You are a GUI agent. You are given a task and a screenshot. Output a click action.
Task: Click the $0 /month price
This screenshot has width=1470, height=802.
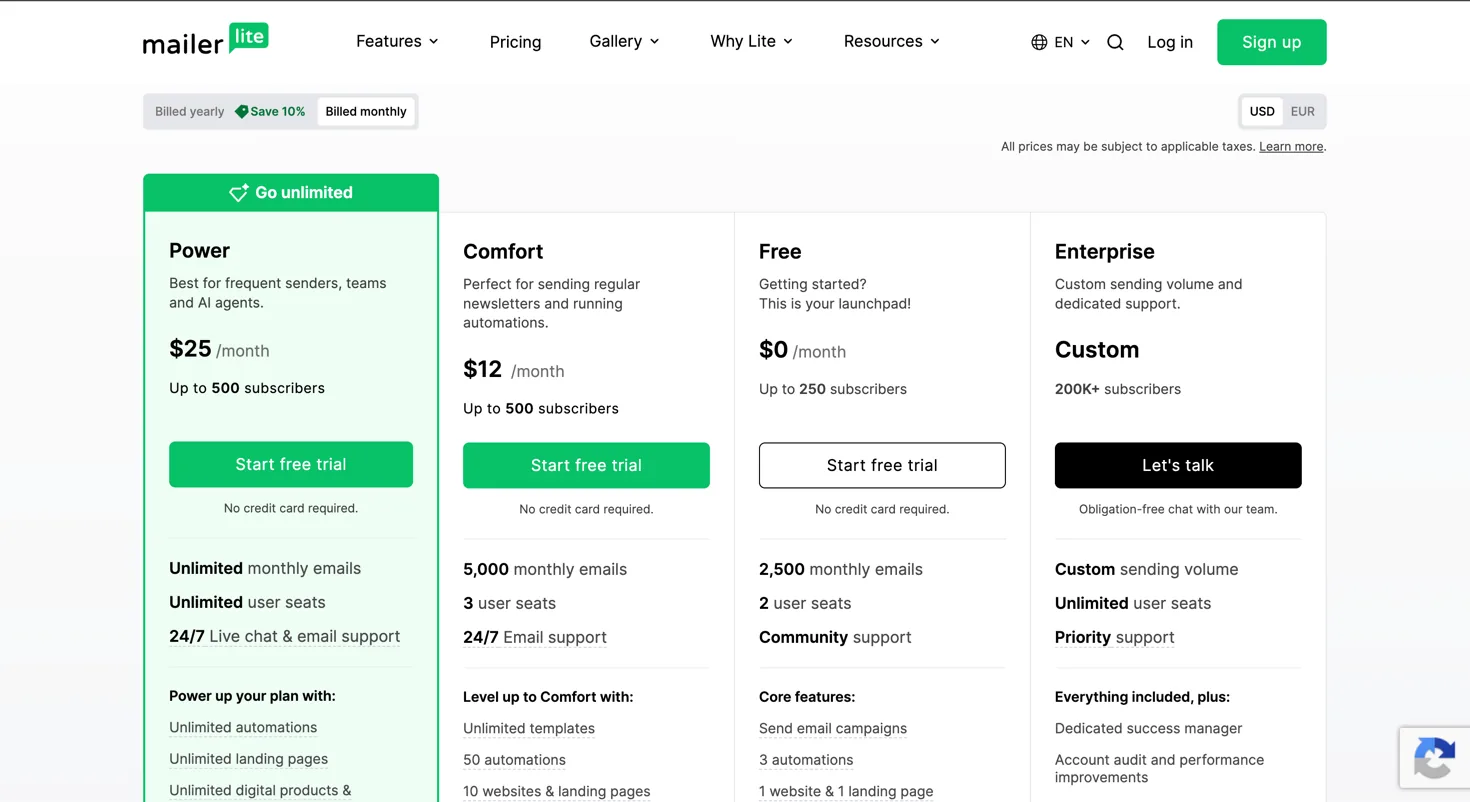click(x=802, y=350)
